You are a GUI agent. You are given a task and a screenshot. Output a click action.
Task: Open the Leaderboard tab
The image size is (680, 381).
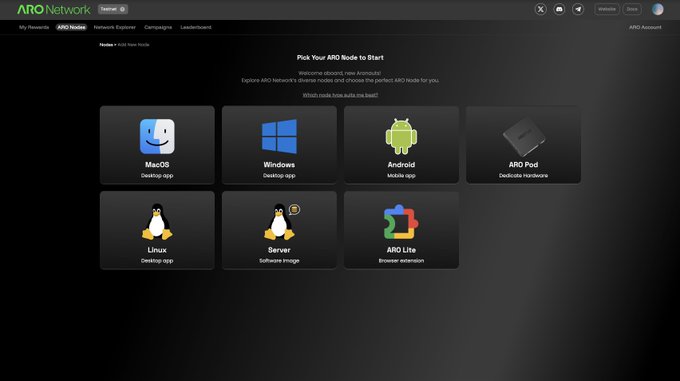[196, 27]
